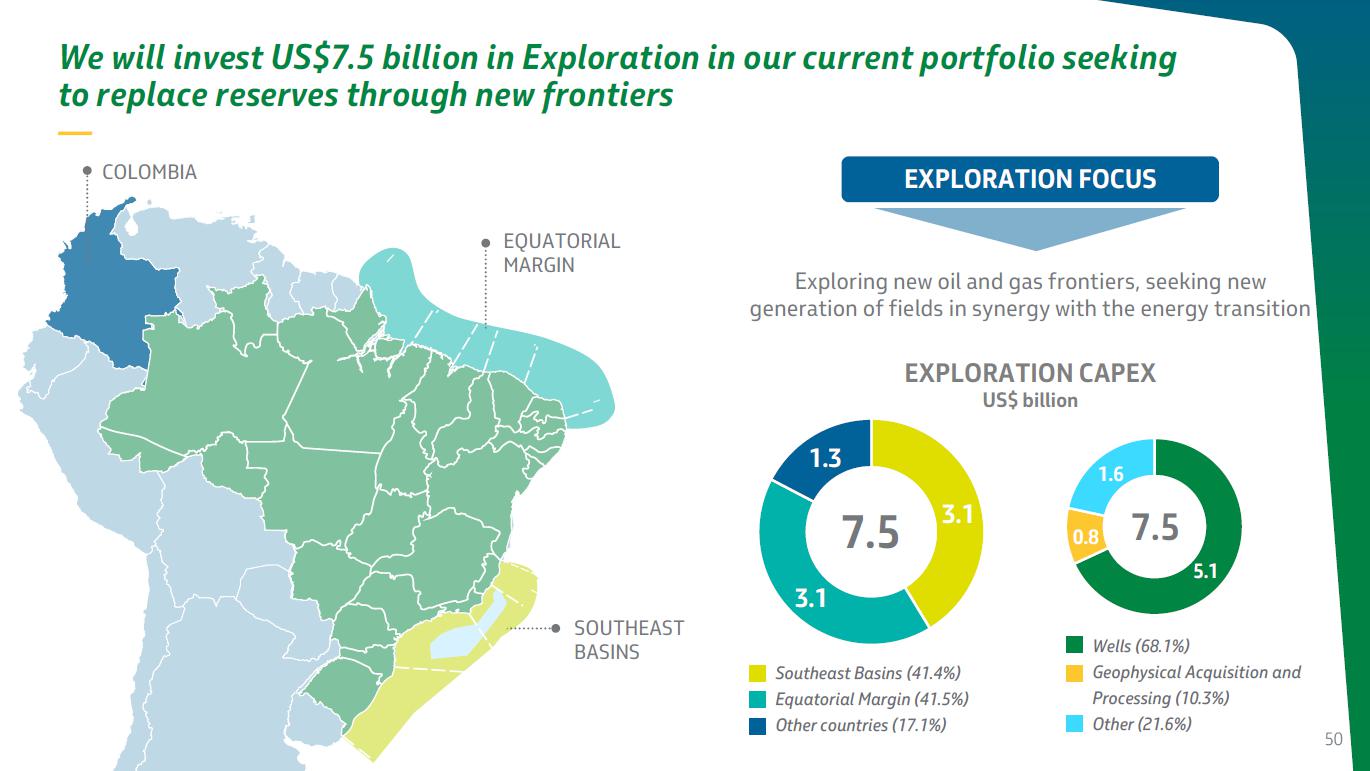The width and height of the screenshot is (1370, 771).
Task: Click the "1.6" value on the light blue donut segment
Action: click(1111, 475)
